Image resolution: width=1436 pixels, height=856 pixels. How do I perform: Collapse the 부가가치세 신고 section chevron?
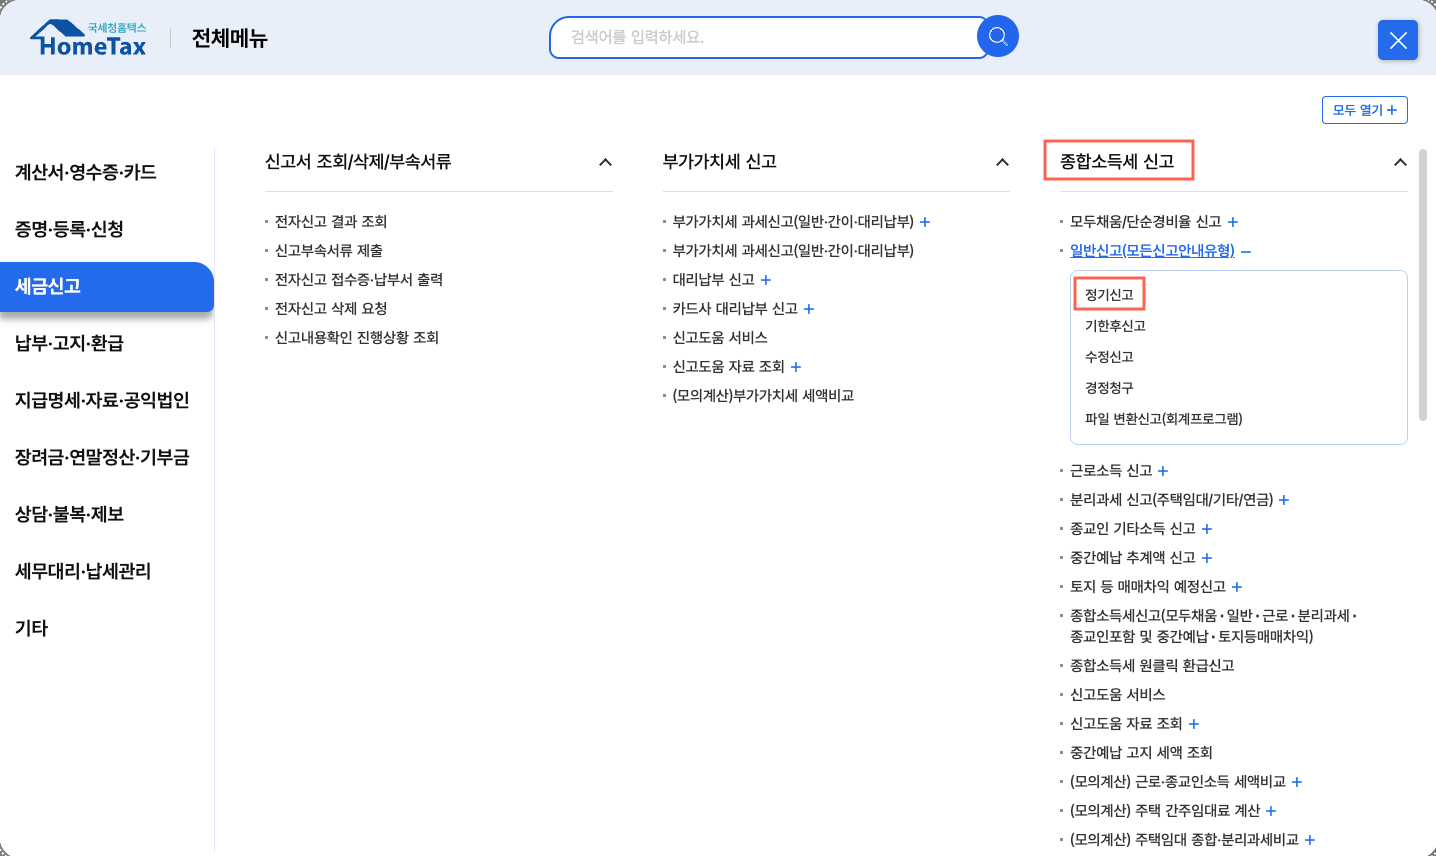[1002, 162]
